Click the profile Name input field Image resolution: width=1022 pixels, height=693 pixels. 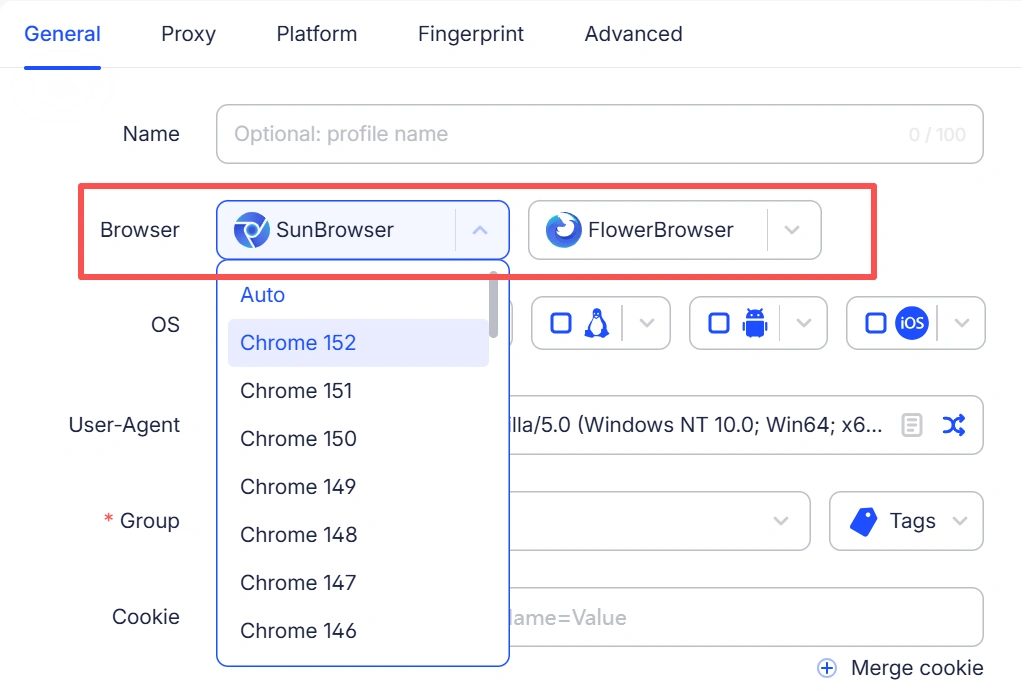coord(600,134)
